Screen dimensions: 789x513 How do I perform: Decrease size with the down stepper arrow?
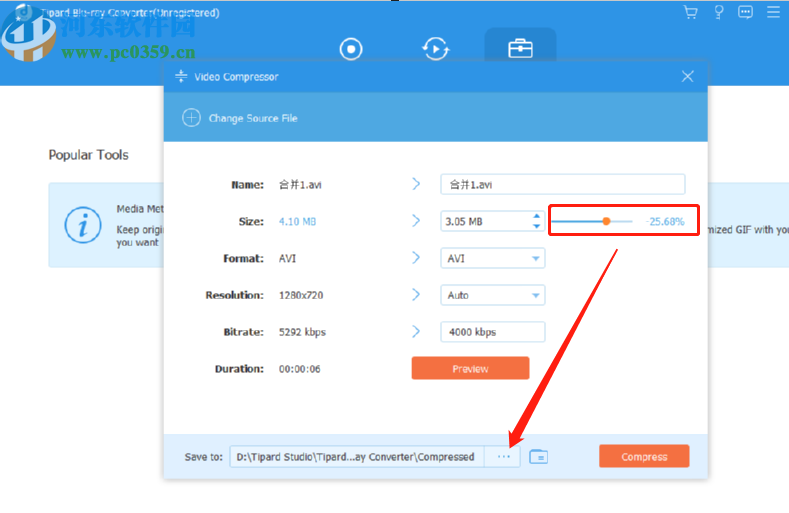(536, 227)
